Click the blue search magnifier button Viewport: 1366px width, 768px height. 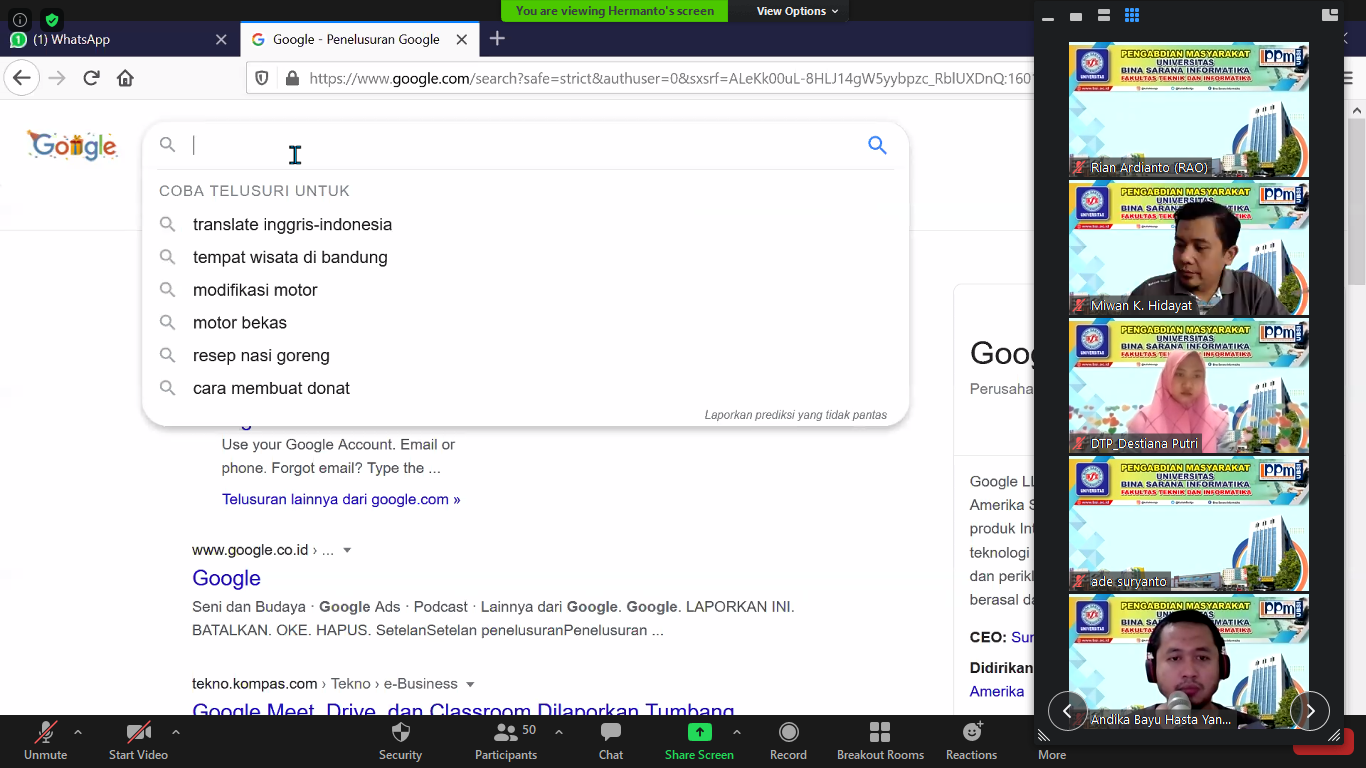tap(877, 145)
